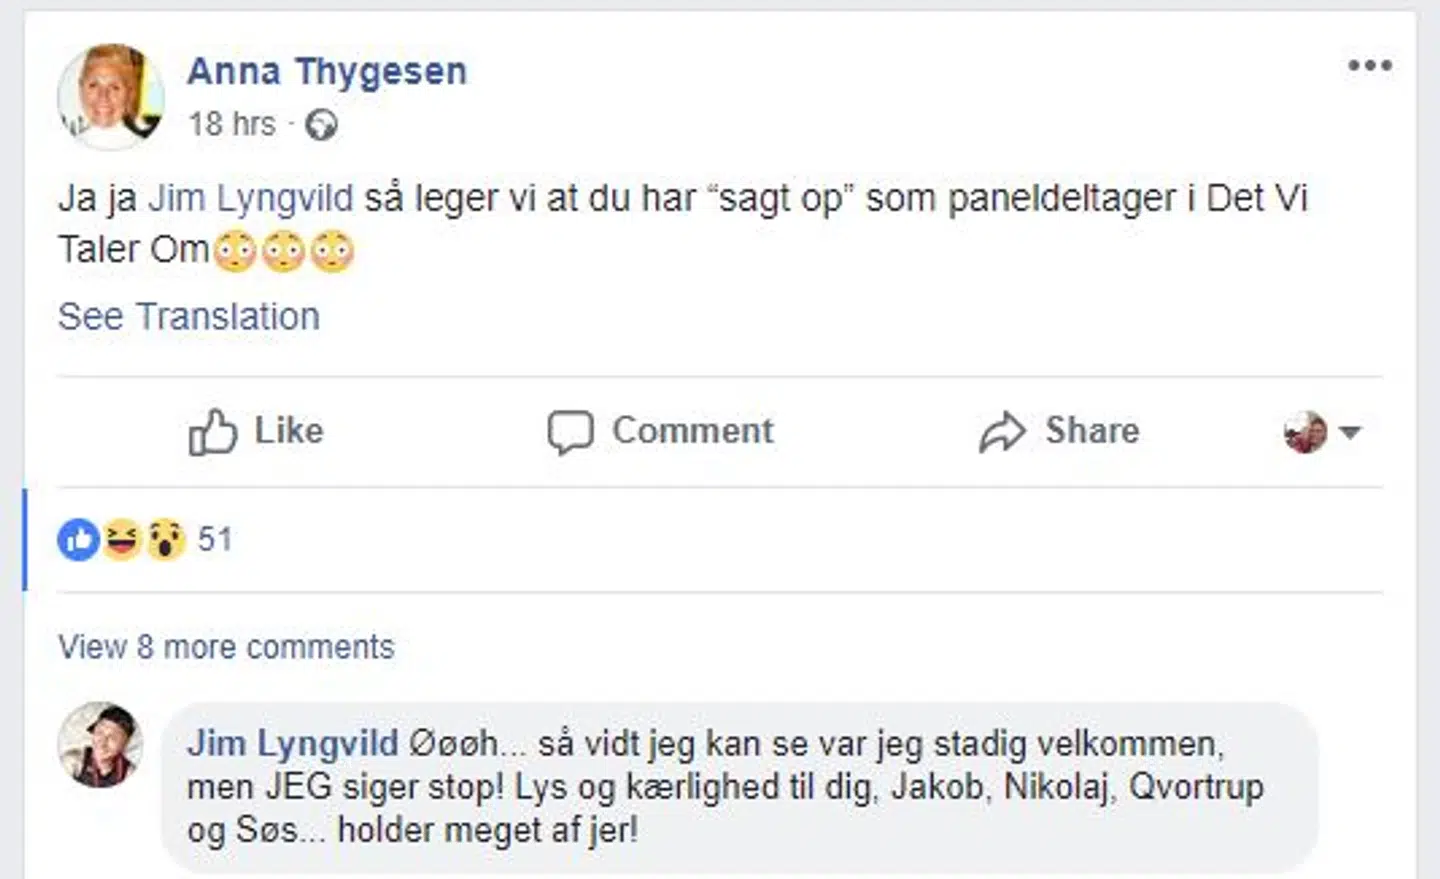1440x879 pixels.
Task: Expand hidden comments via View 8 more comments
Action: click(225, 647)
